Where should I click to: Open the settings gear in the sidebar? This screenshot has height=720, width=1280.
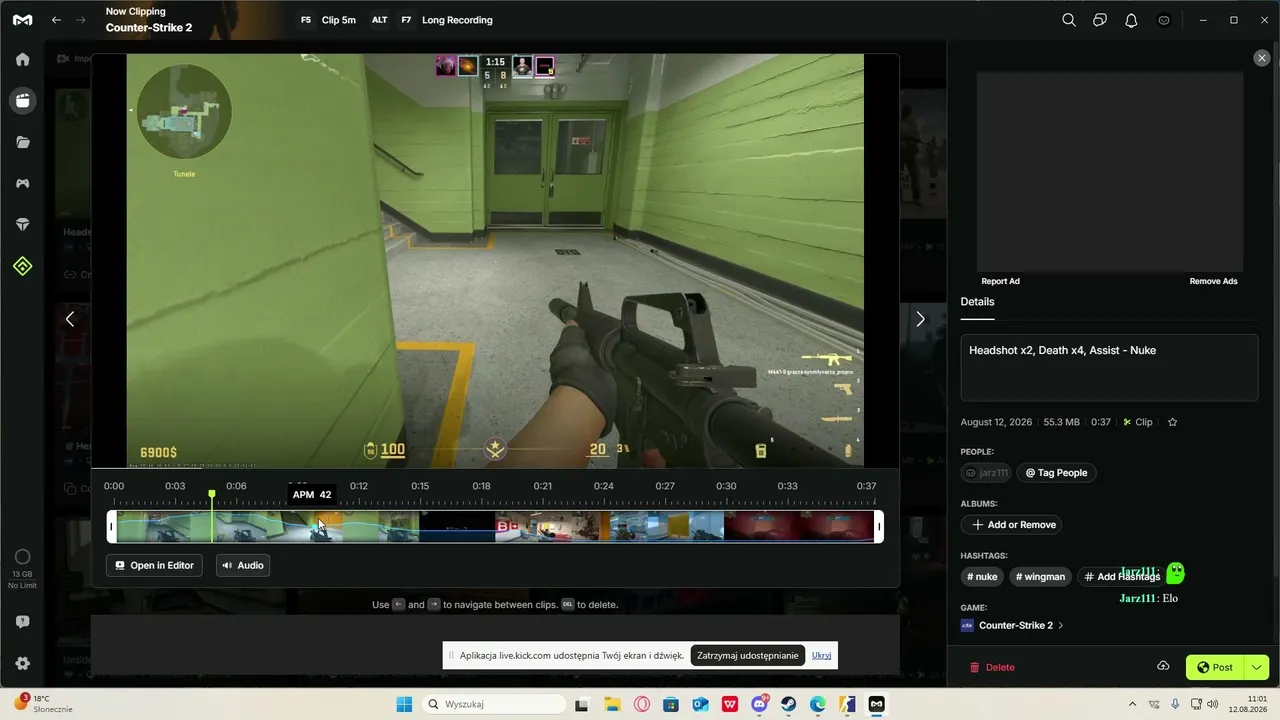point(22,664)
